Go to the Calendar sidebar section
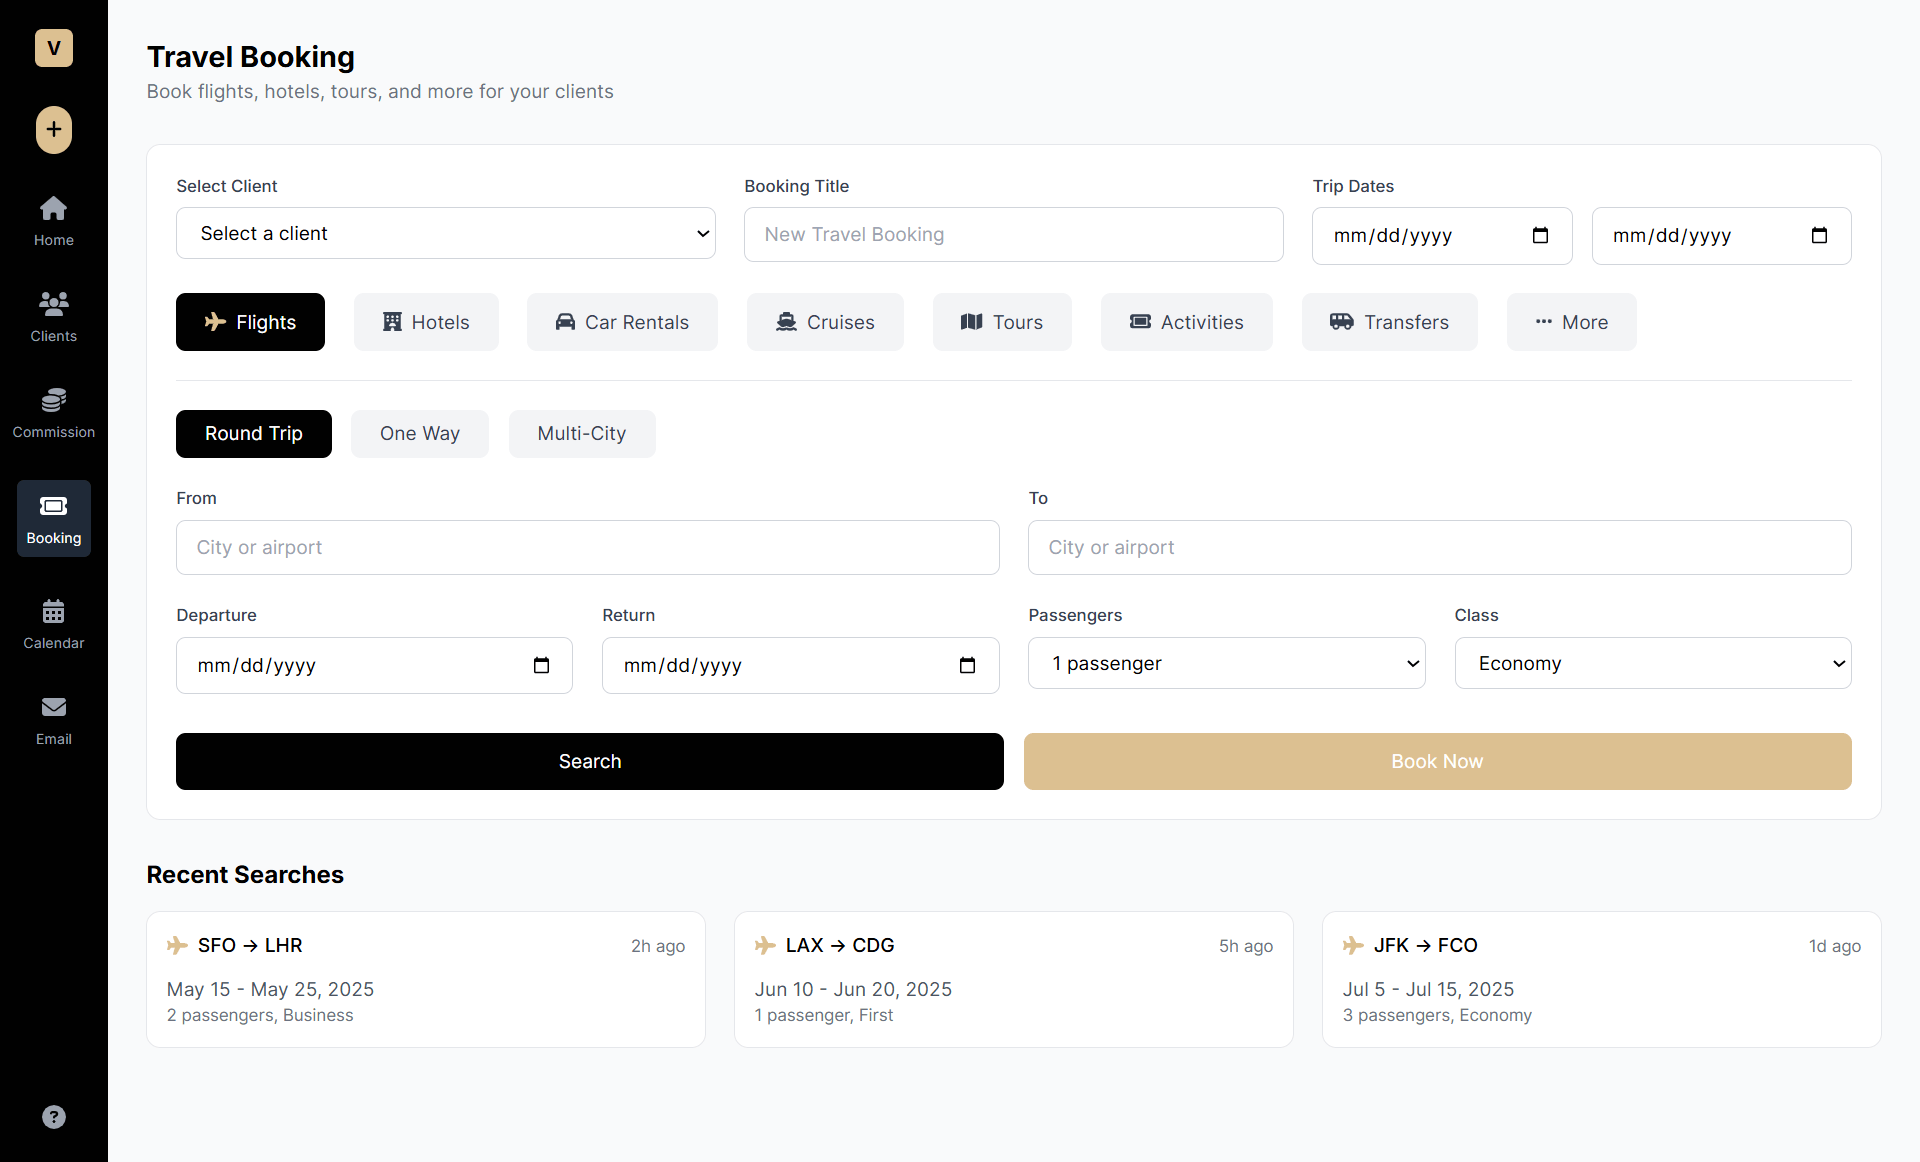Image resolution: width=1920 pixels, height=1162 pixels. click(53, 622)
